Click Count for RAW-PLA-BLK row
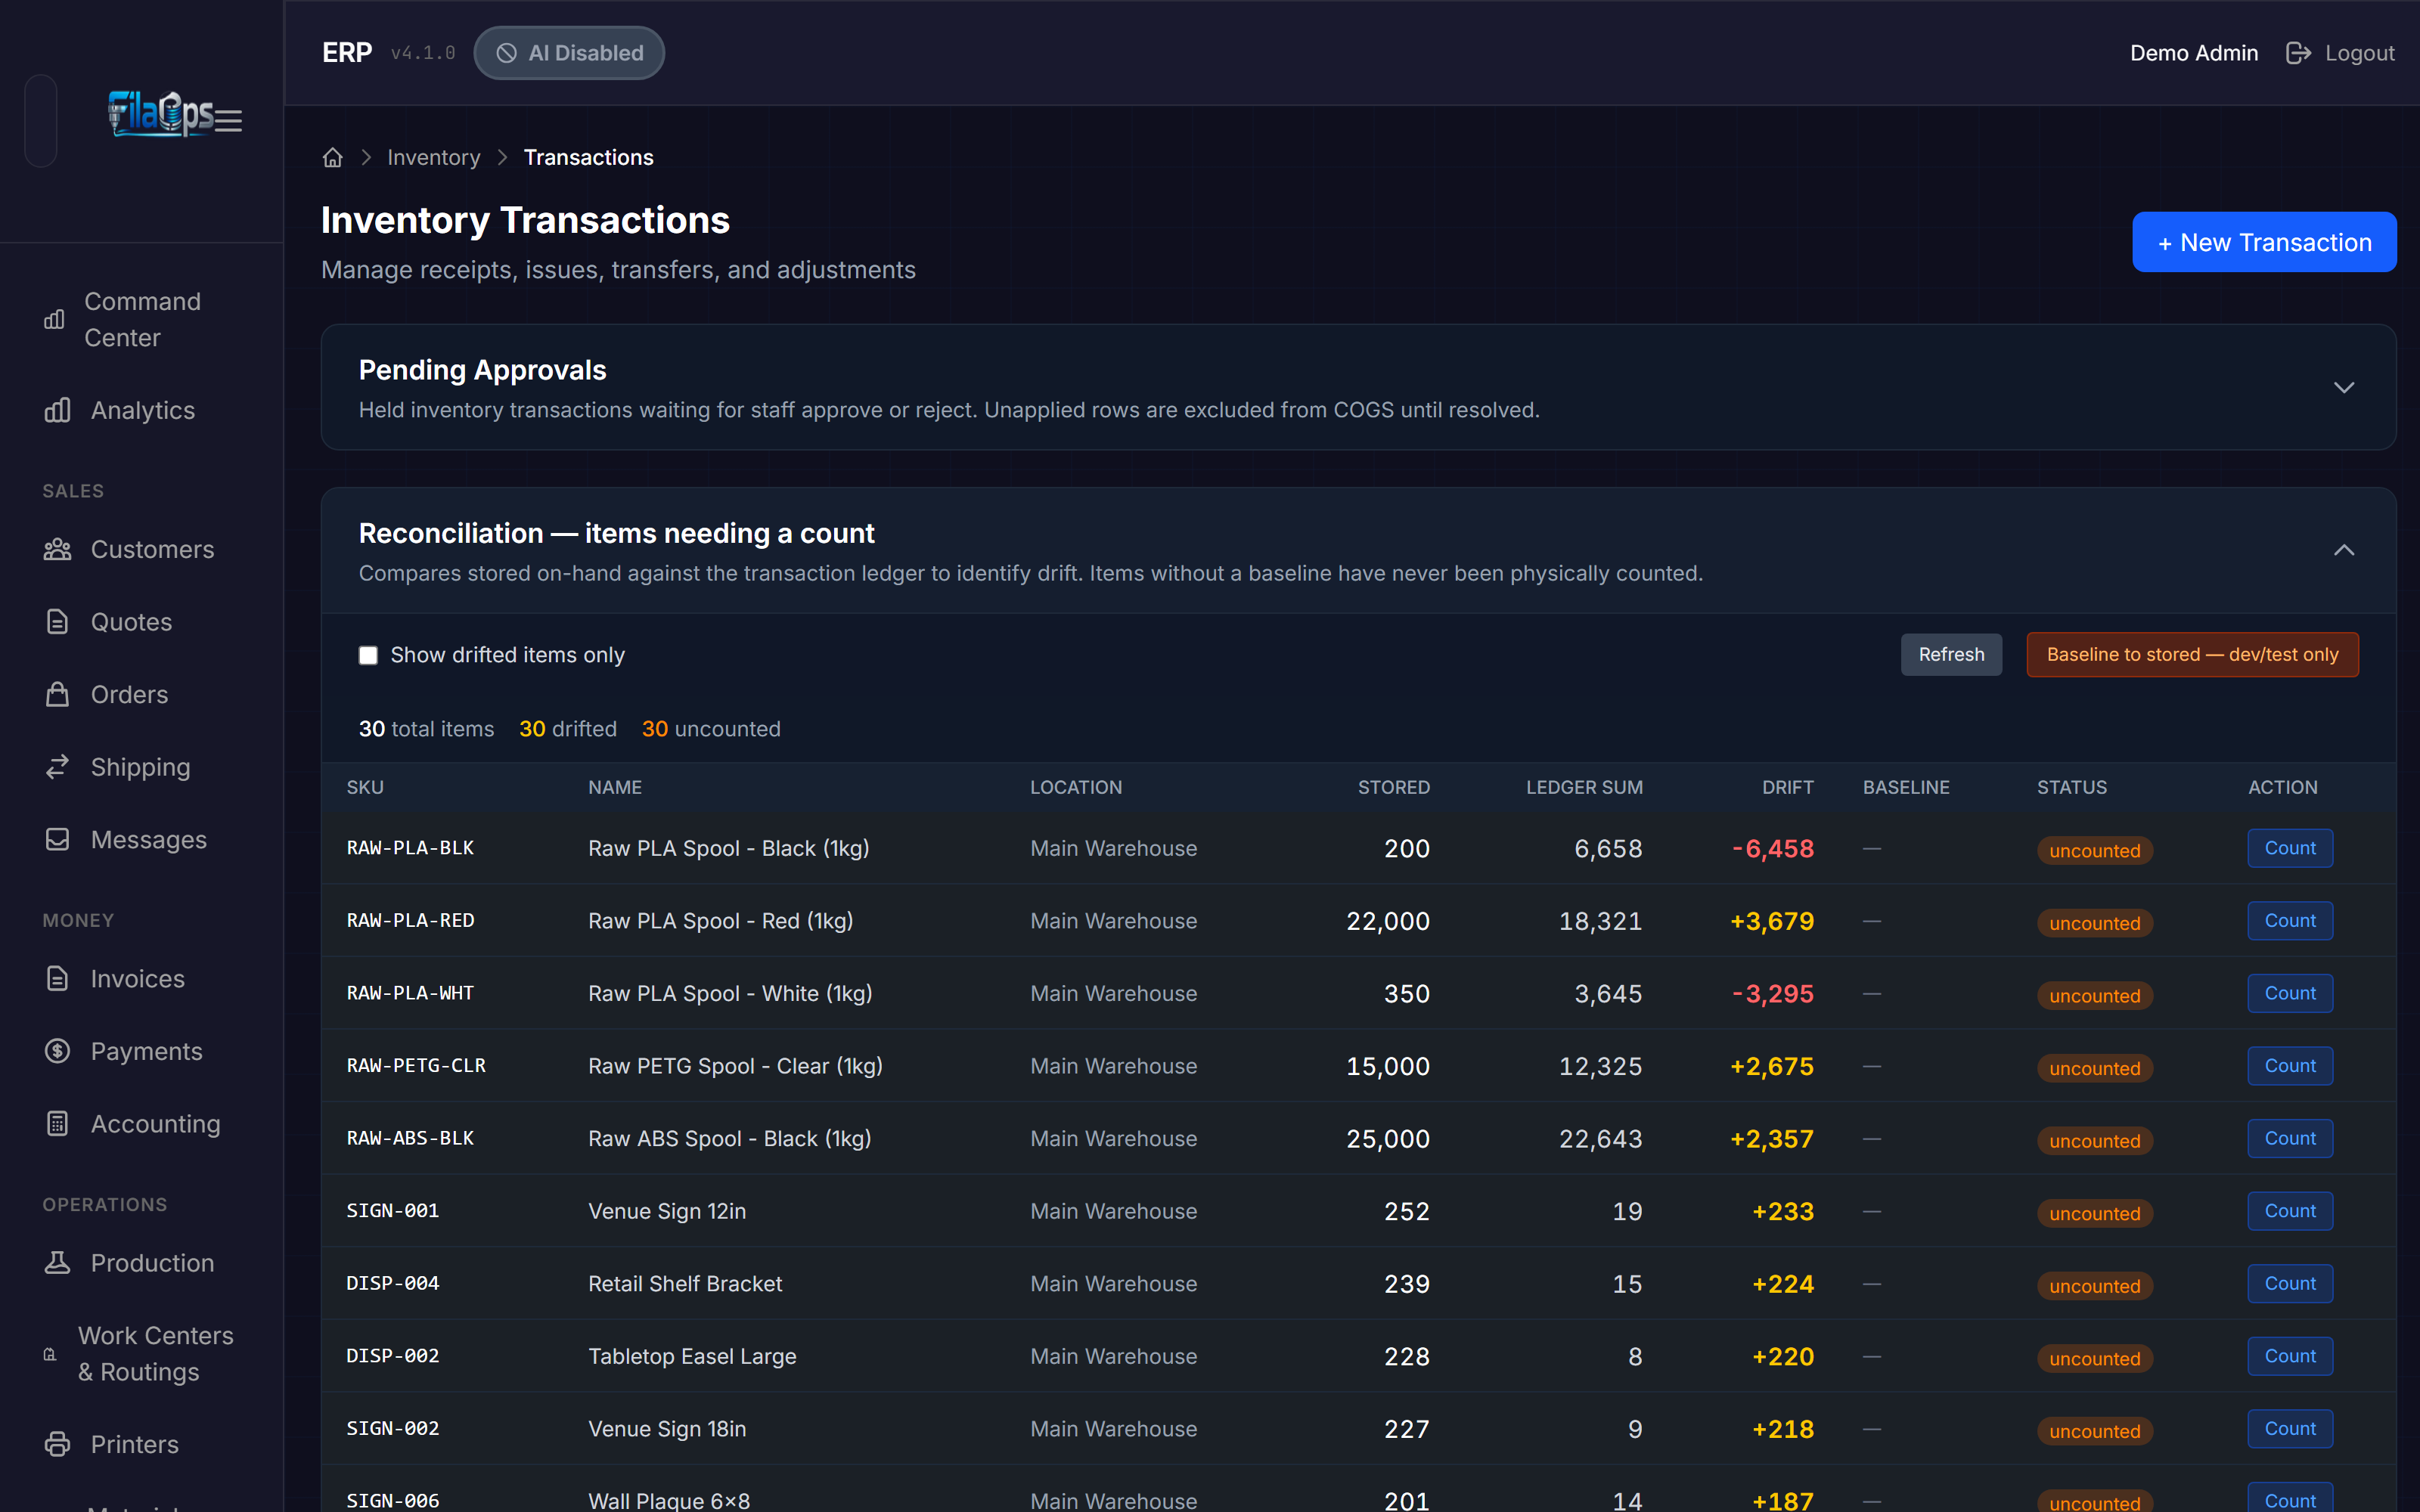The height and width of the screenshot is (1512, 2420). 2290,848
